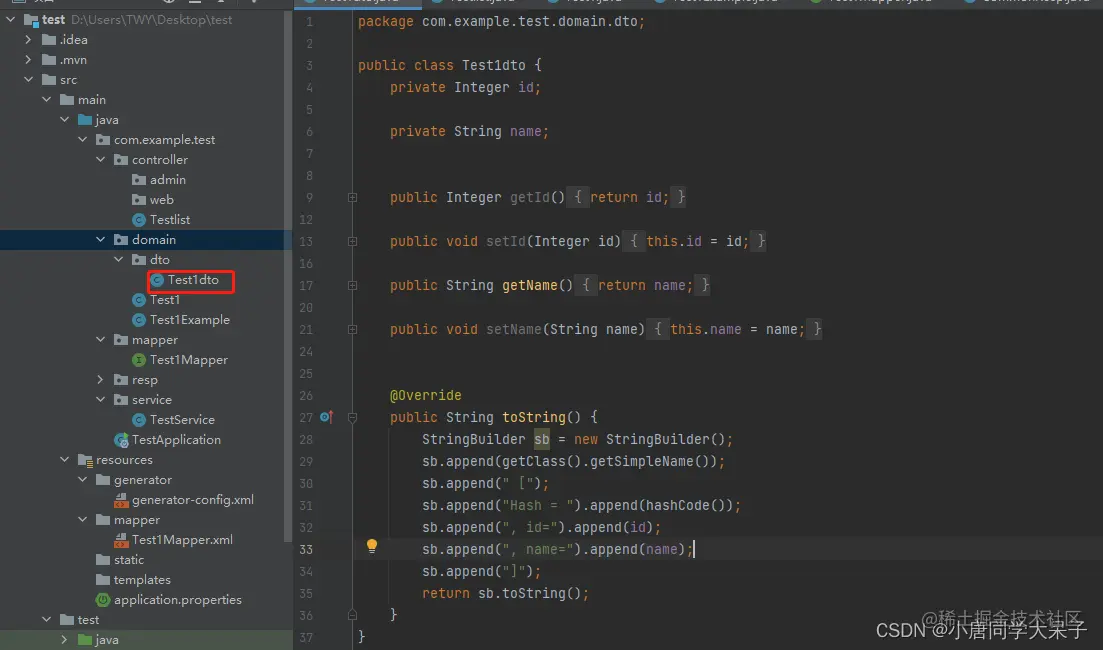The width and height of the screenshot is (1103, 650).
Task: Select the resources folder icon
Action: click(85, 460)
